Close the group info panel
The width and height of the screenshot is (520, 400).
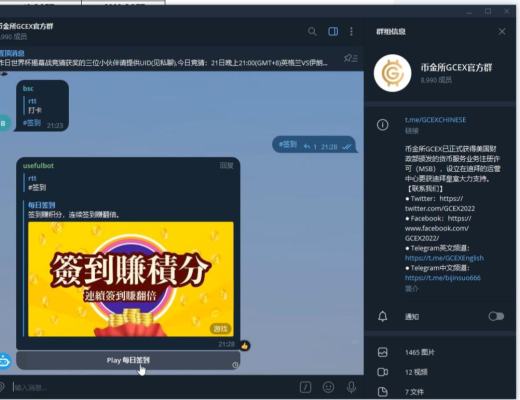(x=502, y=32)
